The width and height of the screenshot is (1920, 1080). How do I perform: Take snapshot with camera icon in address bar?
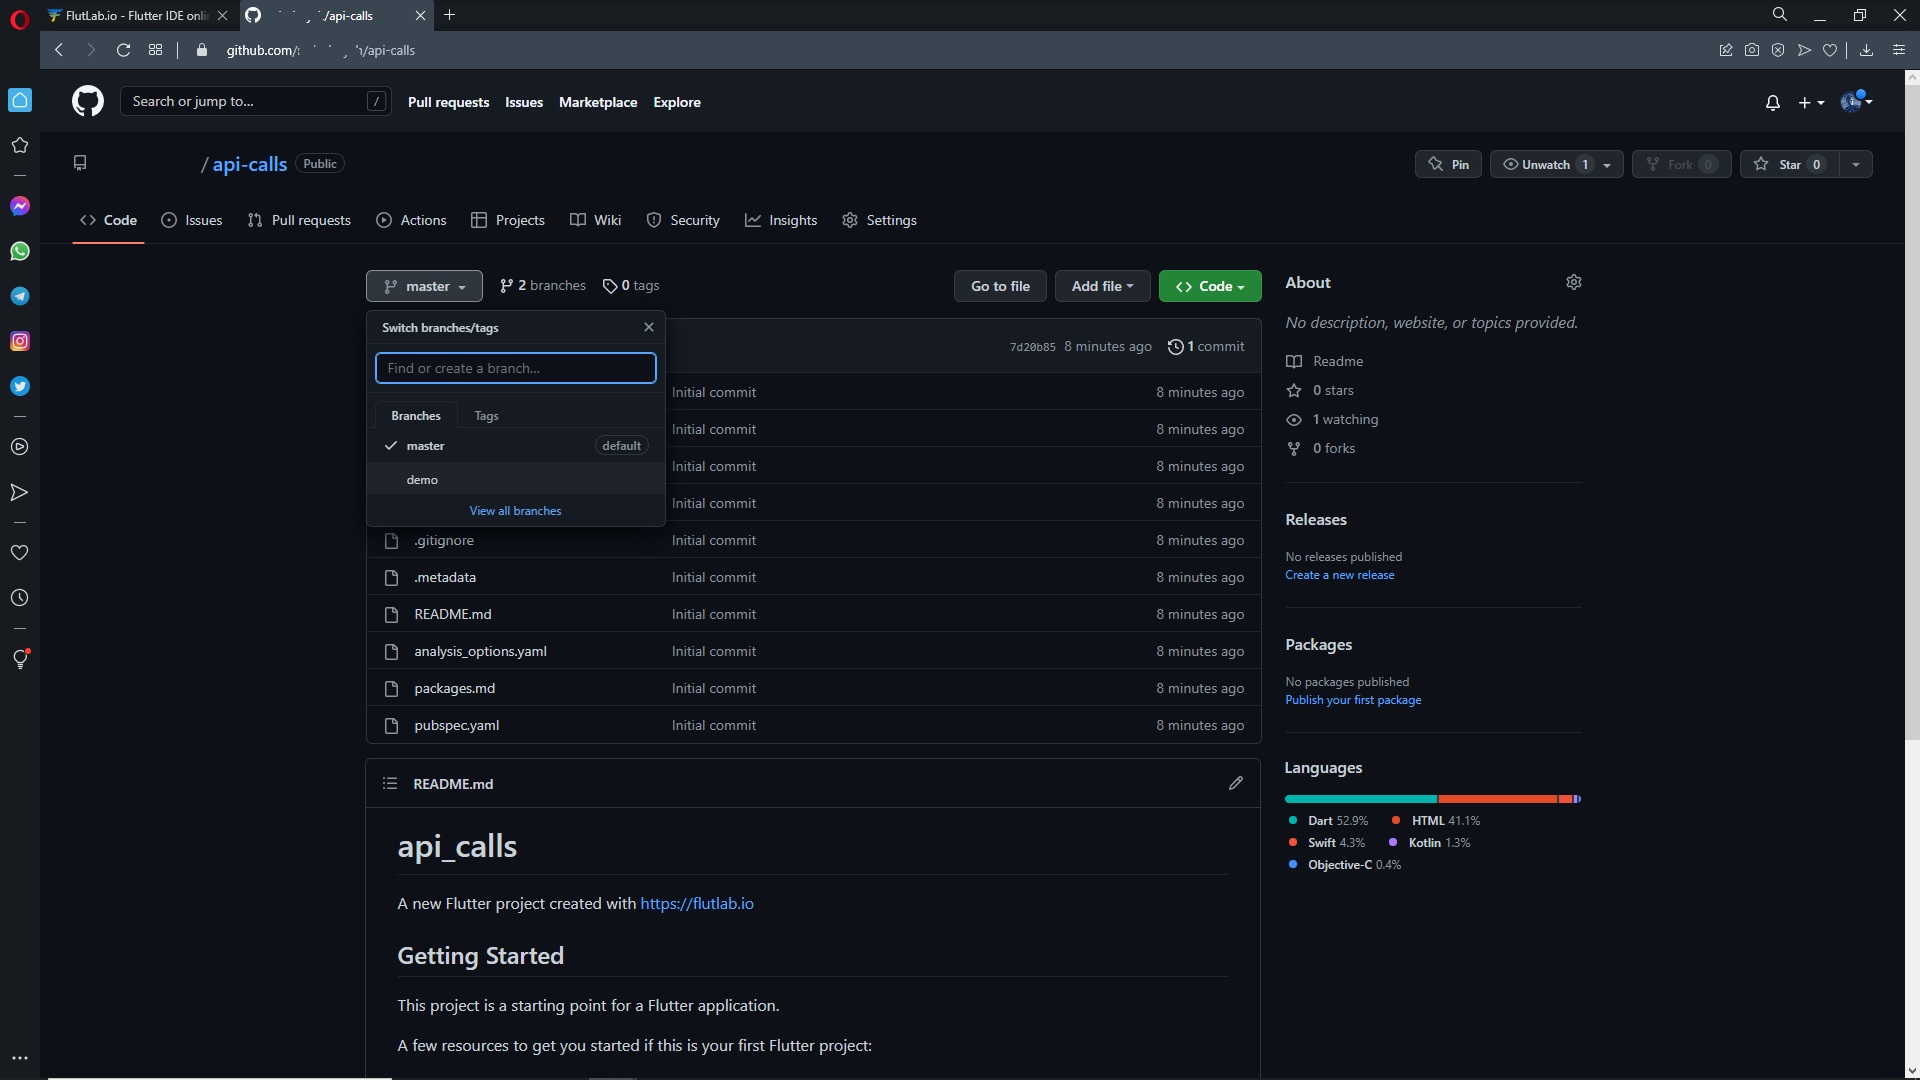point(1752,50)
